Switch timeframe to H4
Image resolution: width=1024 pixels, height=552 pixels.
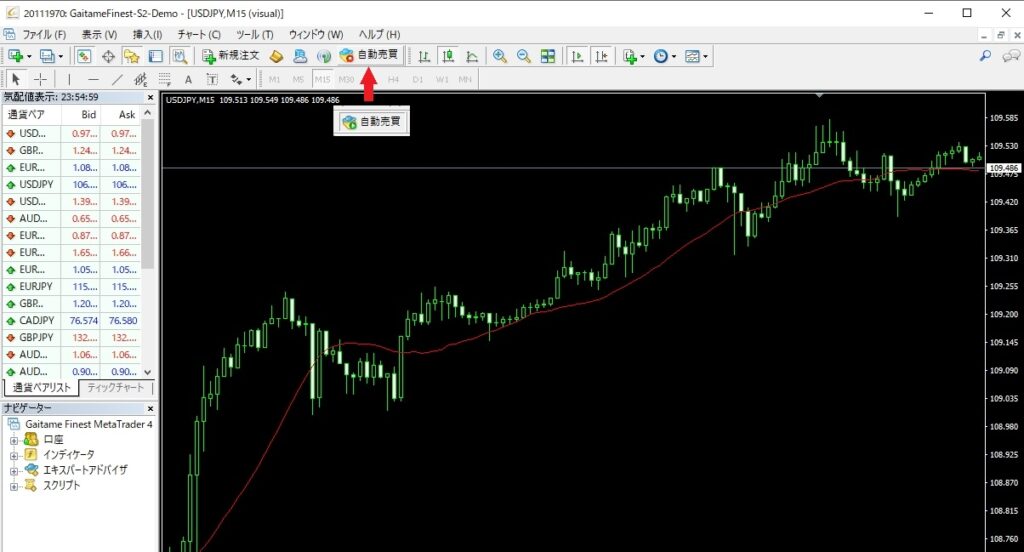point(393,80)
